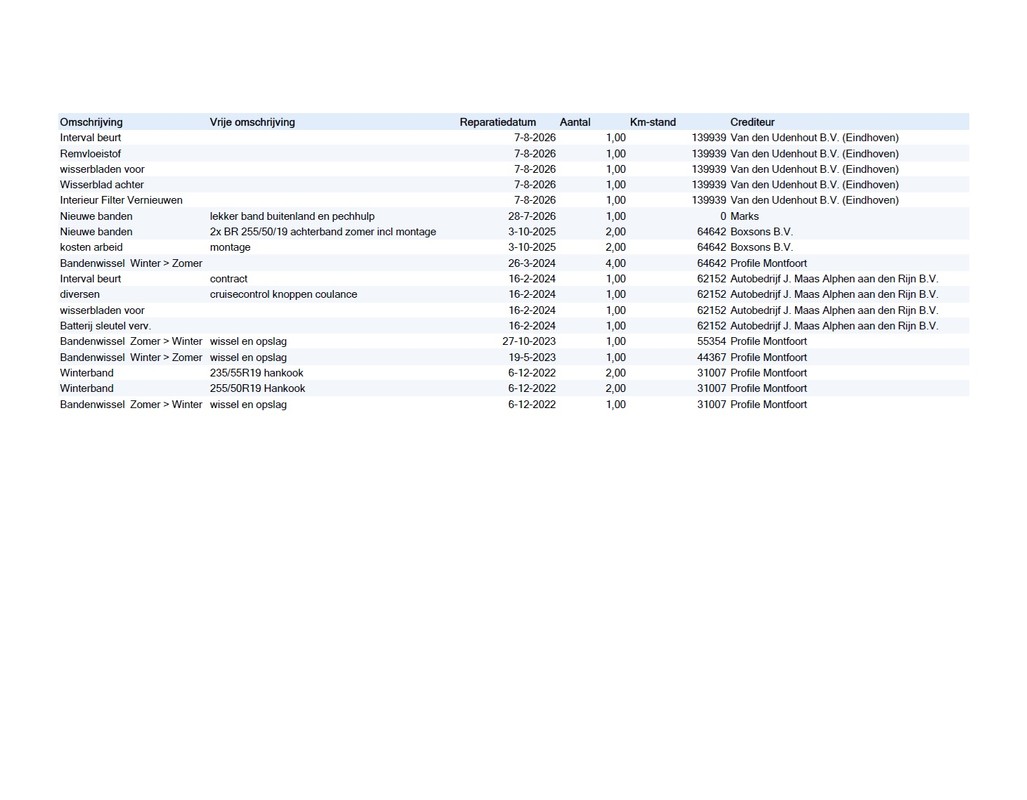Click 'lekker band buitenland en pechhulp' text
1027x800 pixels.
pyautogui.click(x=292, y=216)
